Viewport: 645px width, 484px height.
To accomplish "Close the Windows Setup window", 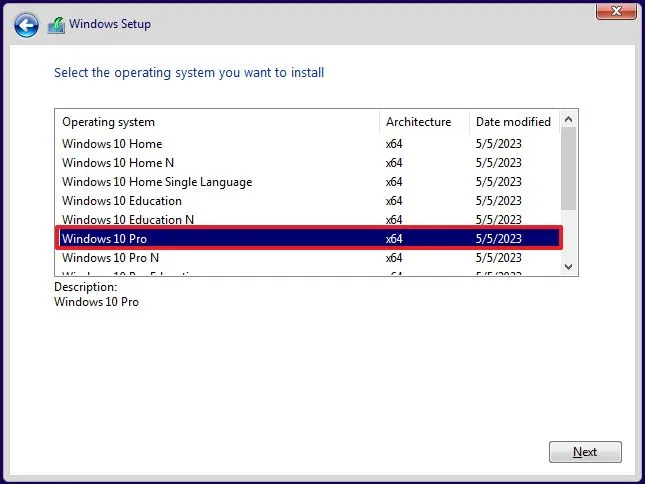I will (x=616, y=11).
